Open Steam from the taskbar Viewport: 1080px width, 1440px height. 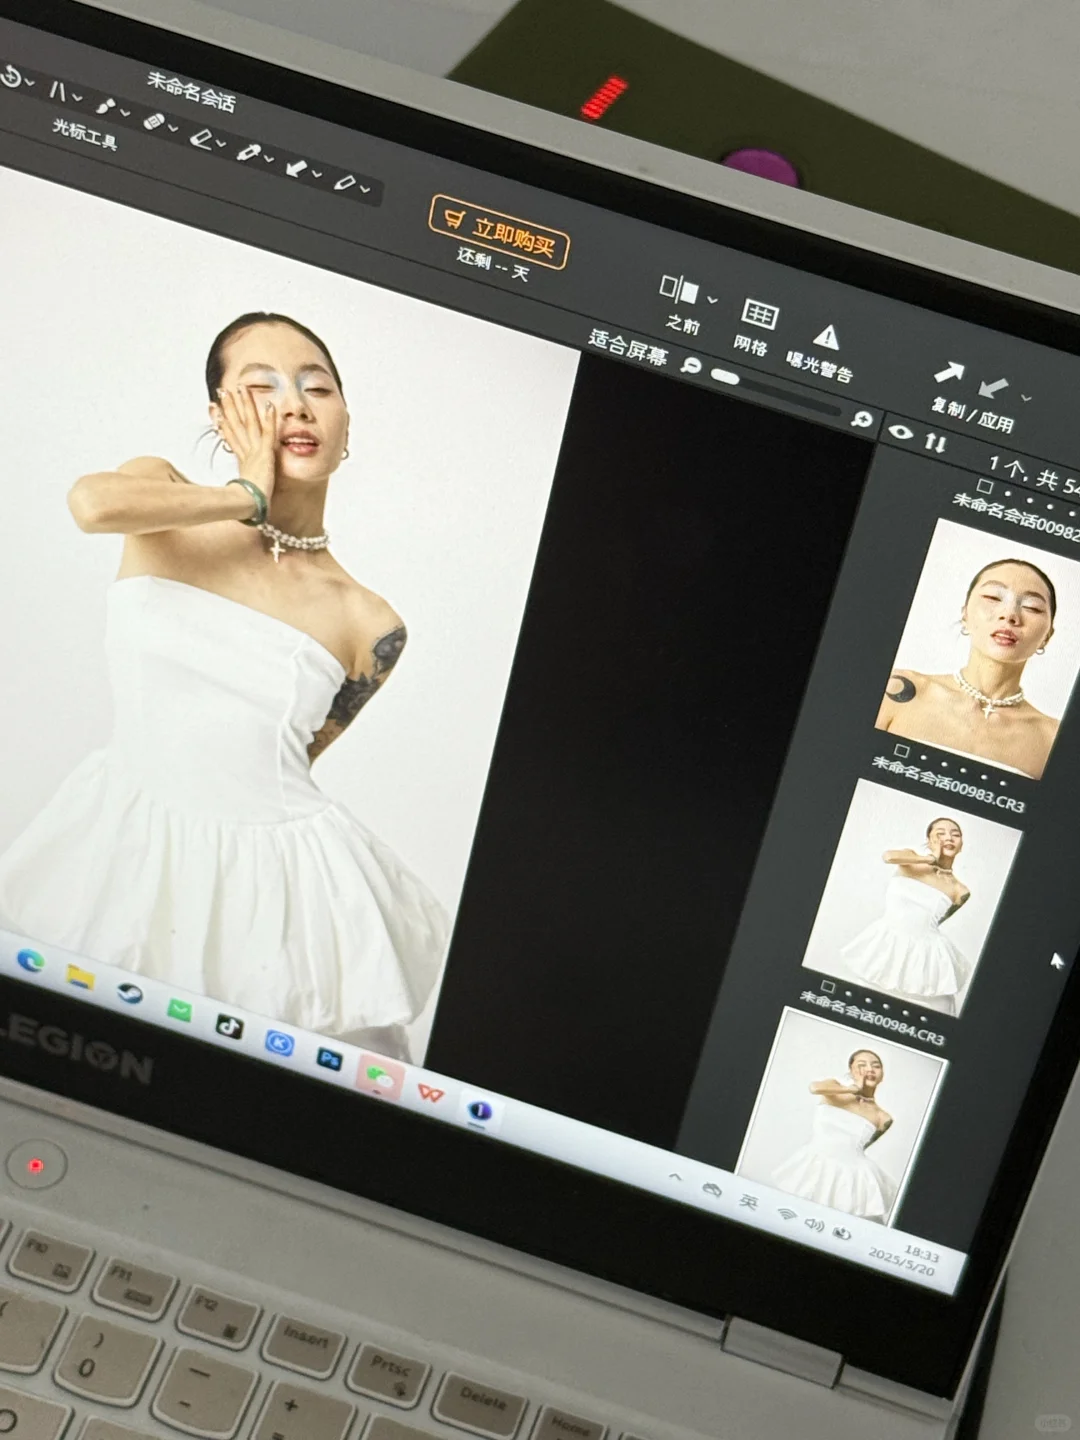130,993
